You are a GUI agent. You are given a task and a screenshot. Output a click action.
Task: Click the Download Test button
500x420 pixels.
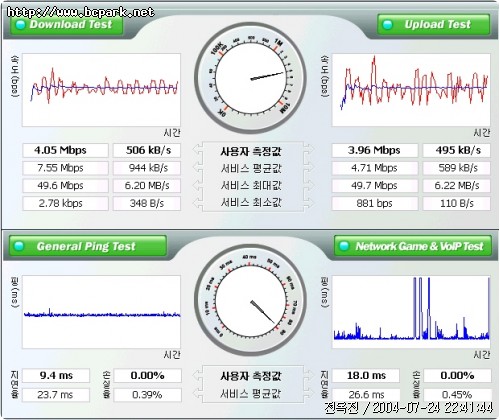(x=67, y=24)
